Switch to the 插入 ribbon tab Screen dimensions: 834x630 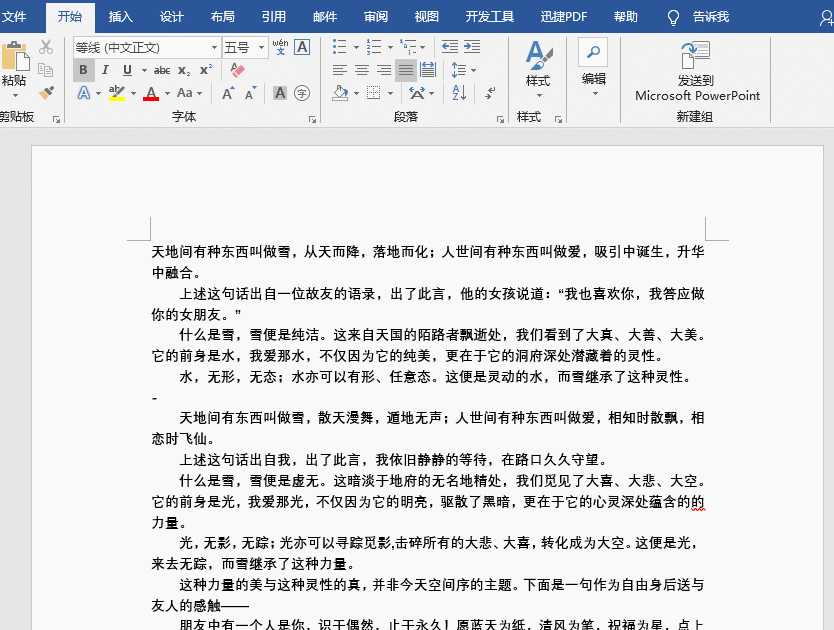(x=120, y=16)
